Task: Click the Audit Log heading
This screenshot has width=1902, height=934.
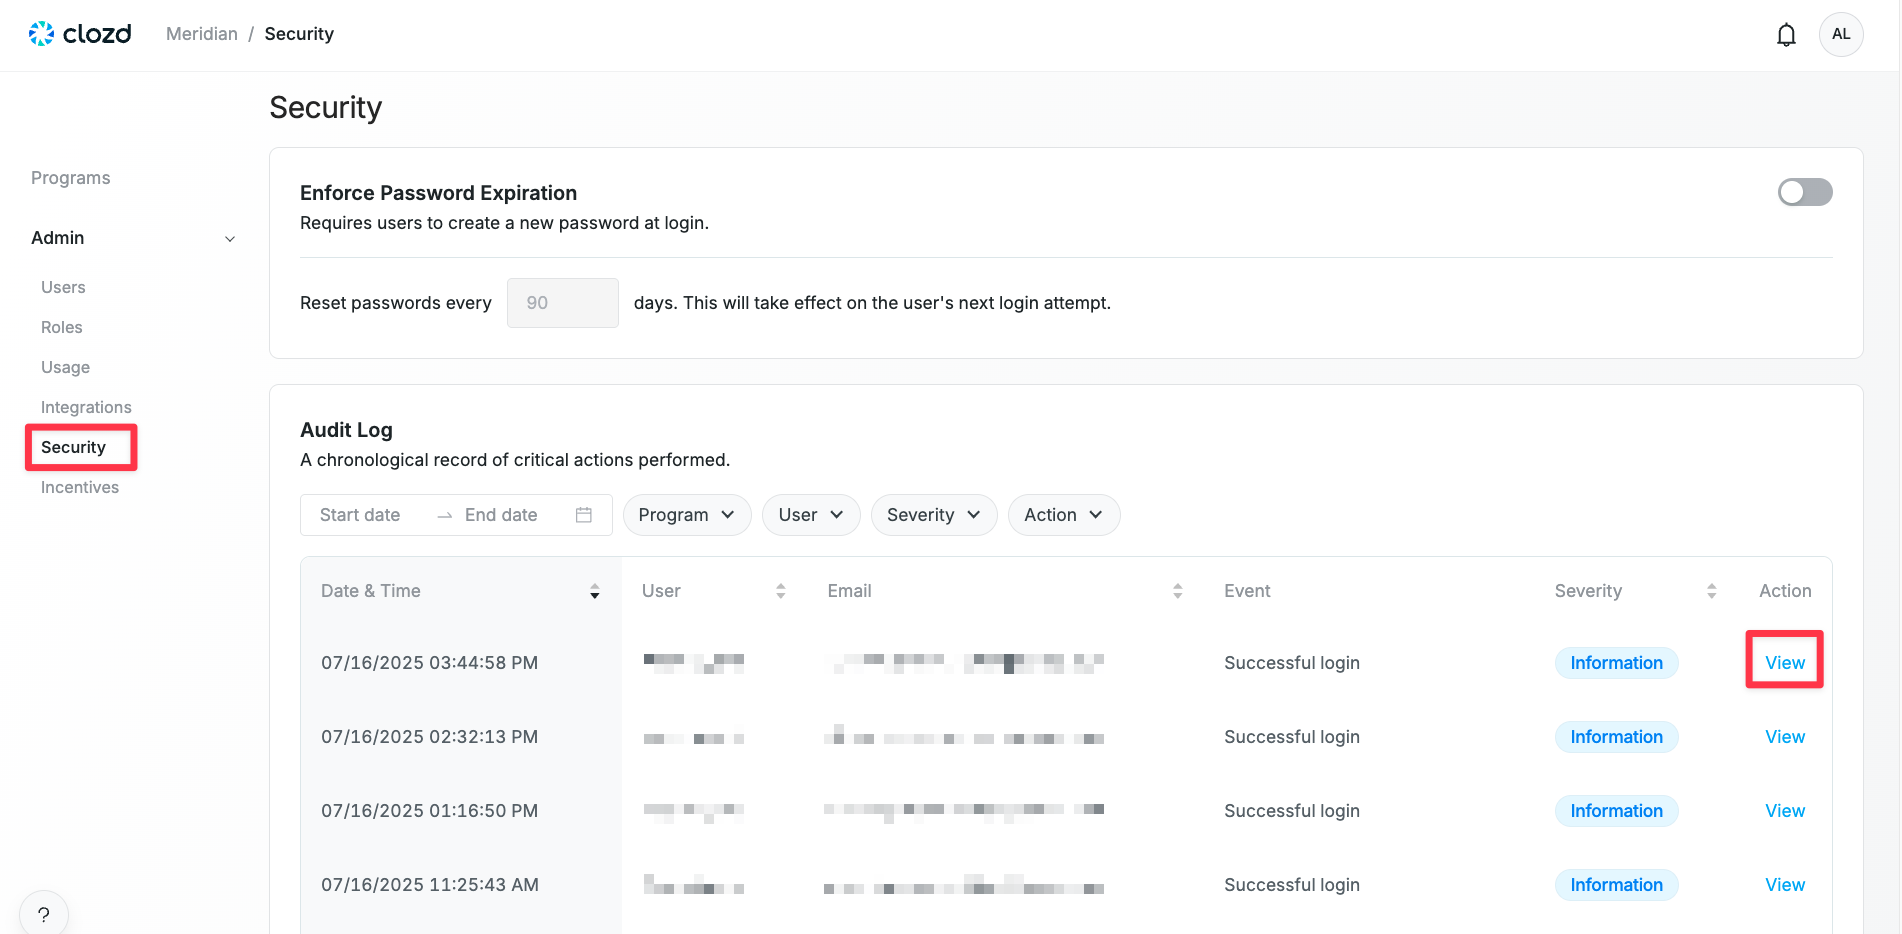Action: coord(346,430)
